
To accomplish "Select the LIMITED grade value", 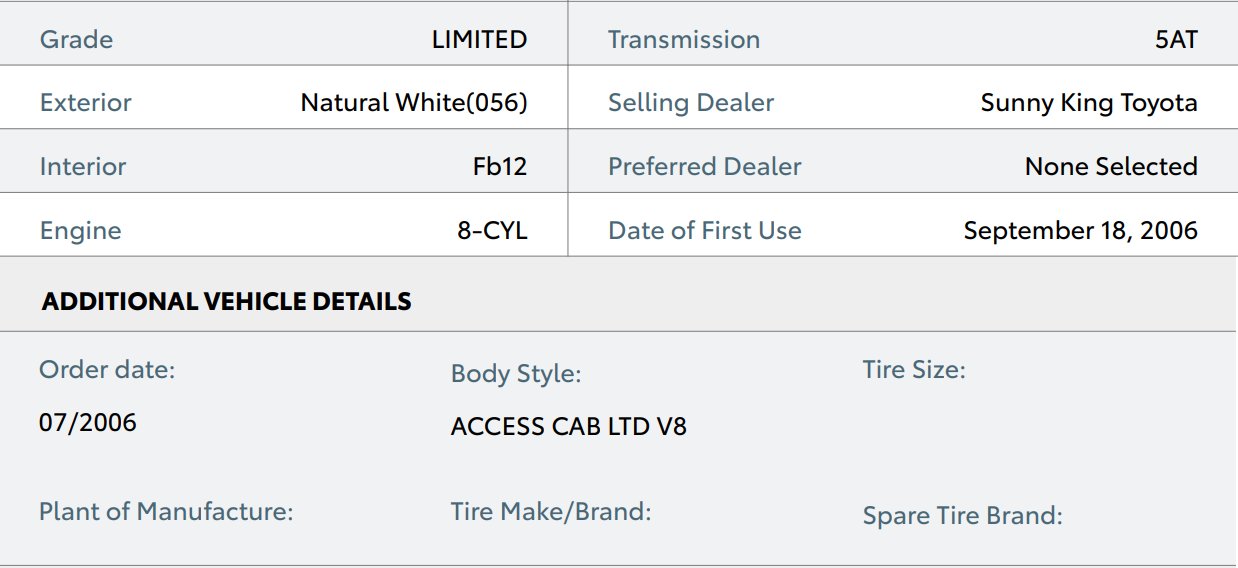I will coord(479,40).
